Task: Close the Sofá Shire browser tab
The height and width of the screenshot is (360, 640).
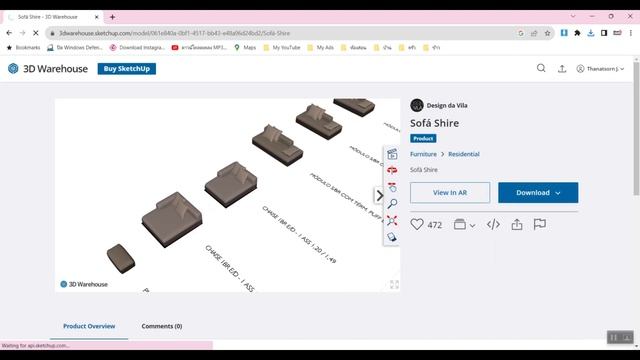Action: pos(97,17)
